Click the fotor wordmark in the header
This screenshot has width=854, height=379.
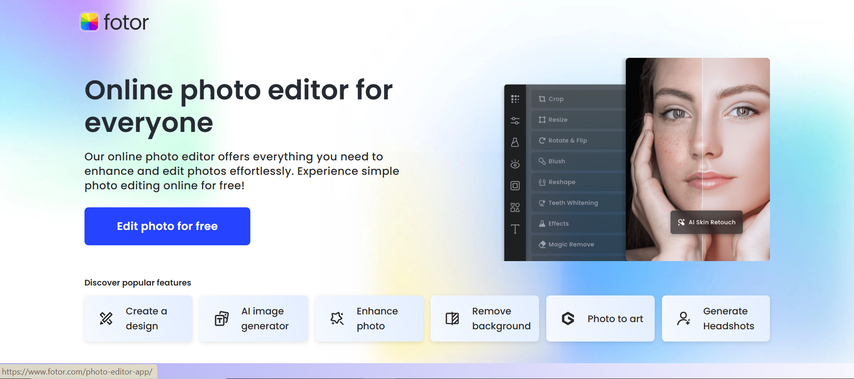126,22
